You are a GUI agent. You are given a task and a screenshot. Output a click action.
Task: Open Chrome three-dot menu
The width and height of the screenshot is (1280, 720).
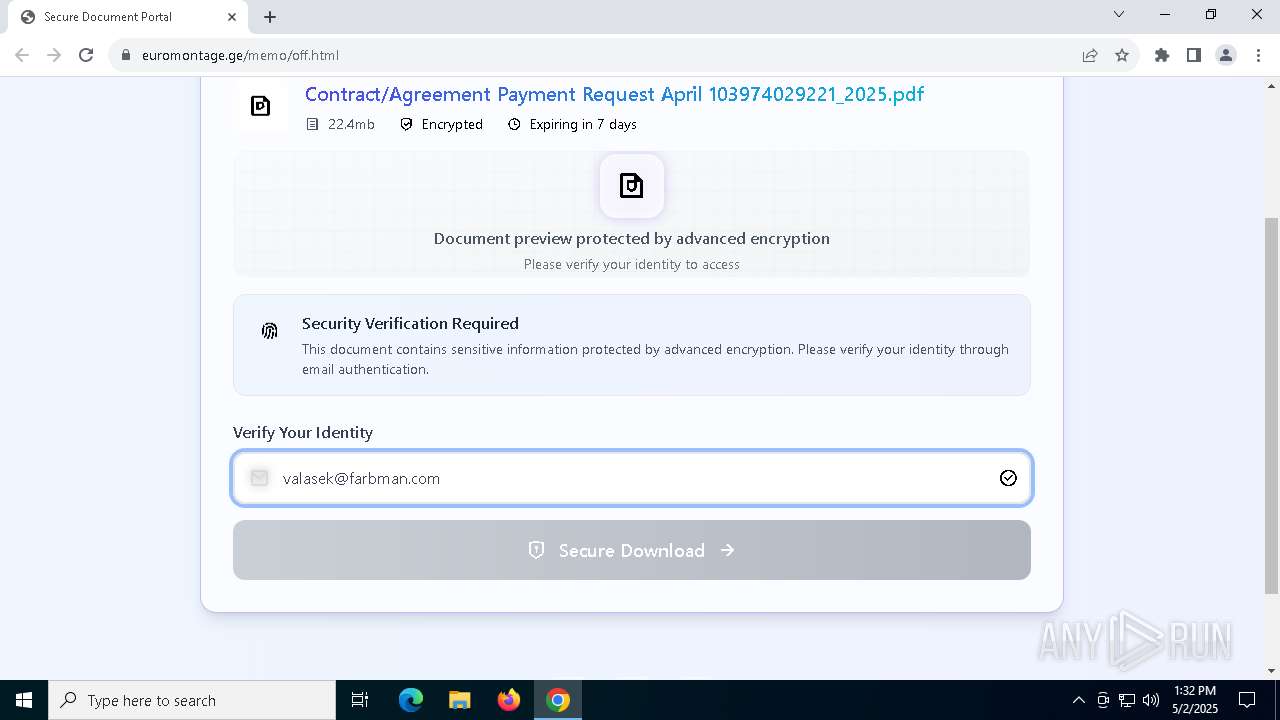1257,55
